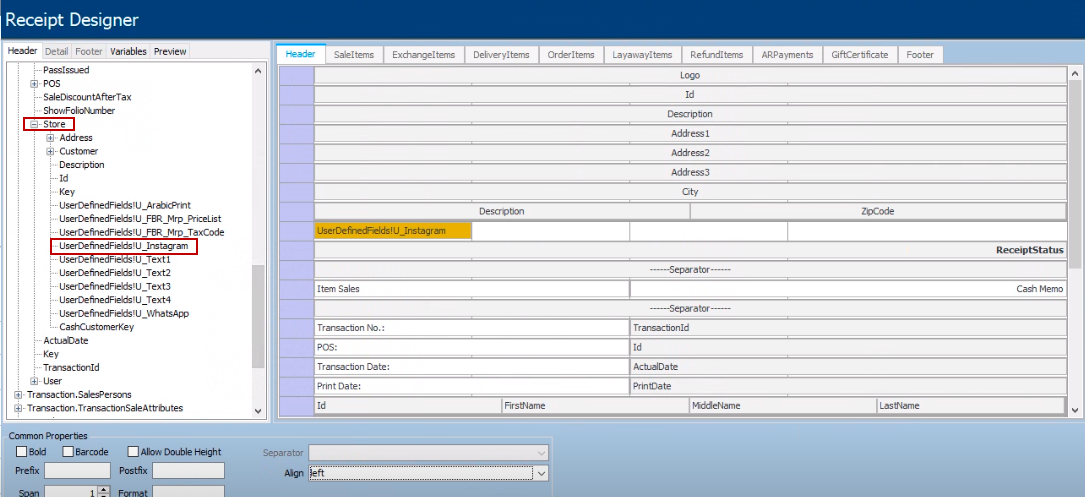Open the OrderItems tab
The height and width of the screenshot is (497, 1085).
(571, 55)
